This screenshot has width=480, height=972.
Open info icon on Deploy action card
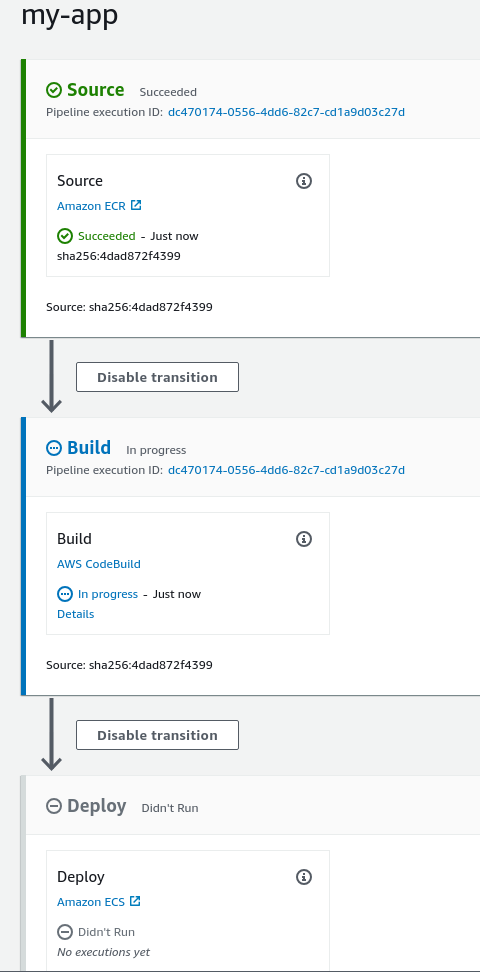click(304, 877)
